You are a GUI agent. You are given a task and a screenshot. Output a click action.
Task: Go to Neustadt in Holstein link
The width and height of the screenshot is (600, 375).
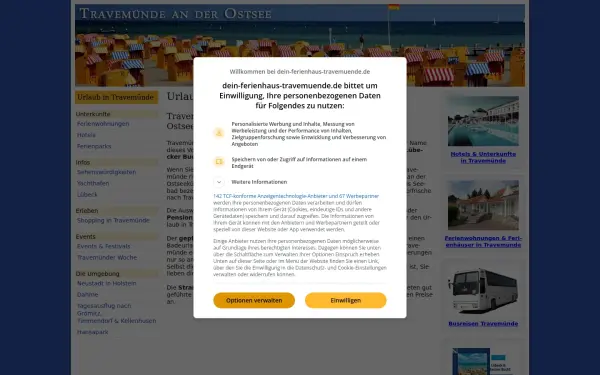107,283
